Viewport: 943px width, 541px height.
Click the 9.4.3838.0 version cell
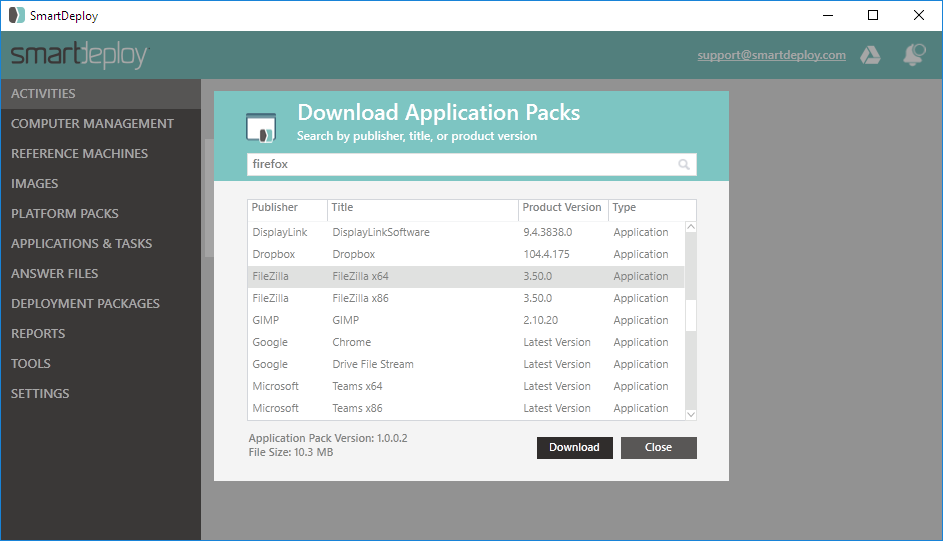click(x=547, y=233)
